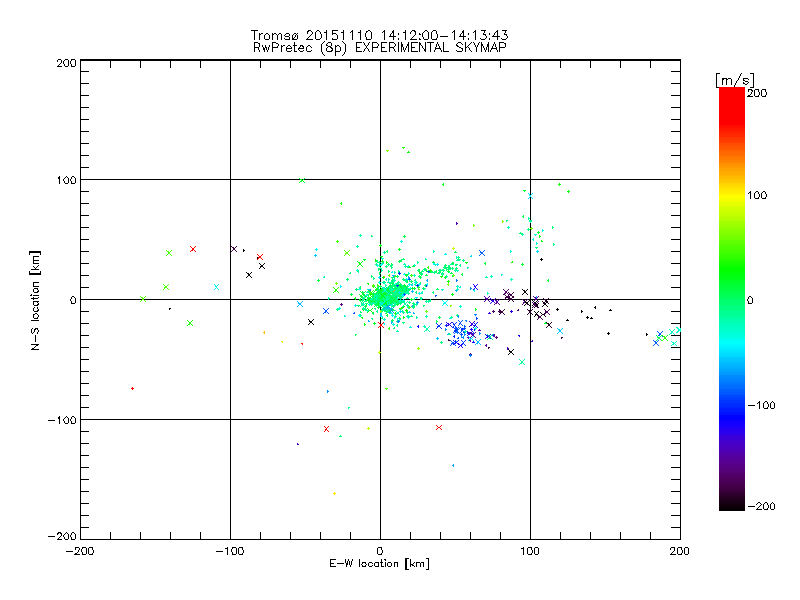
Task: Click the subtitle 'RwPretec (8p) EXPERIMENTAL SKYMAP'
Action: (380, 48)
